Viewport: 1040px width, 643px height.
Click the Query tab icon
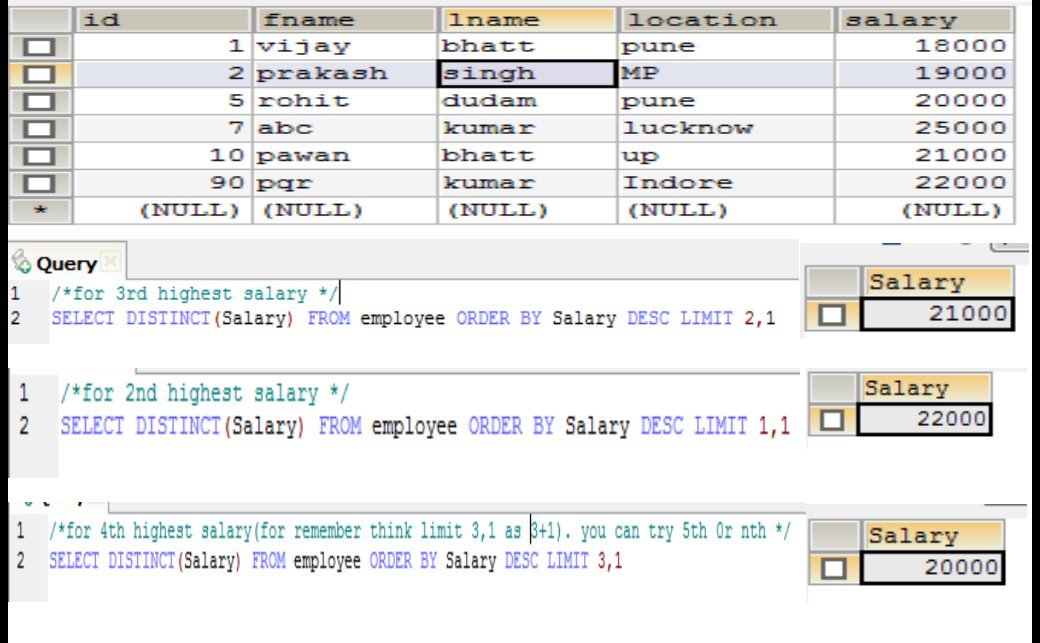21,262
